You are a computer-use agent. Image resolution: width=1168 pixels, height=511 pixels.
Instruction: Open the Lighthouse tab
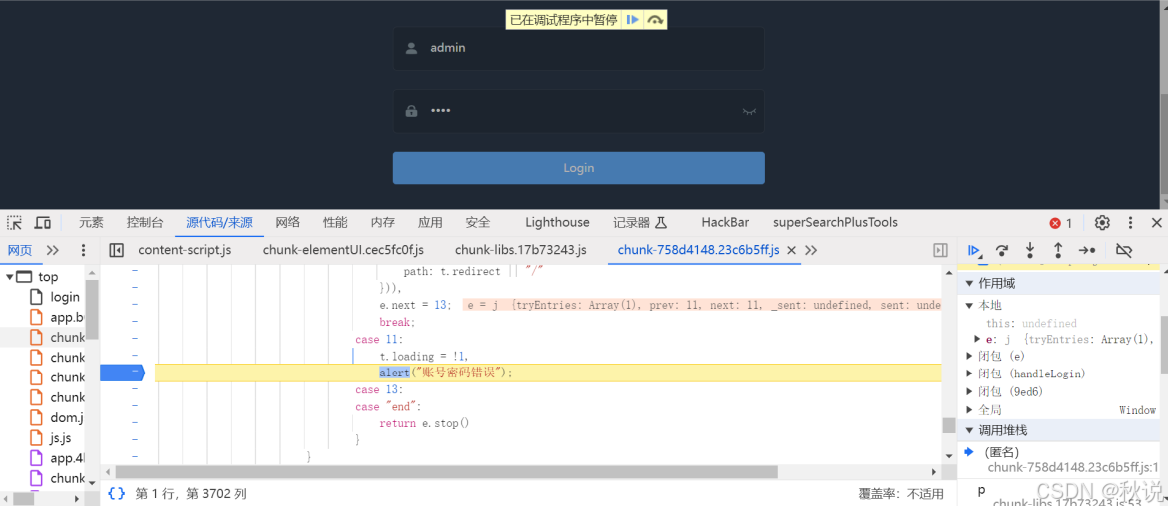557,222
